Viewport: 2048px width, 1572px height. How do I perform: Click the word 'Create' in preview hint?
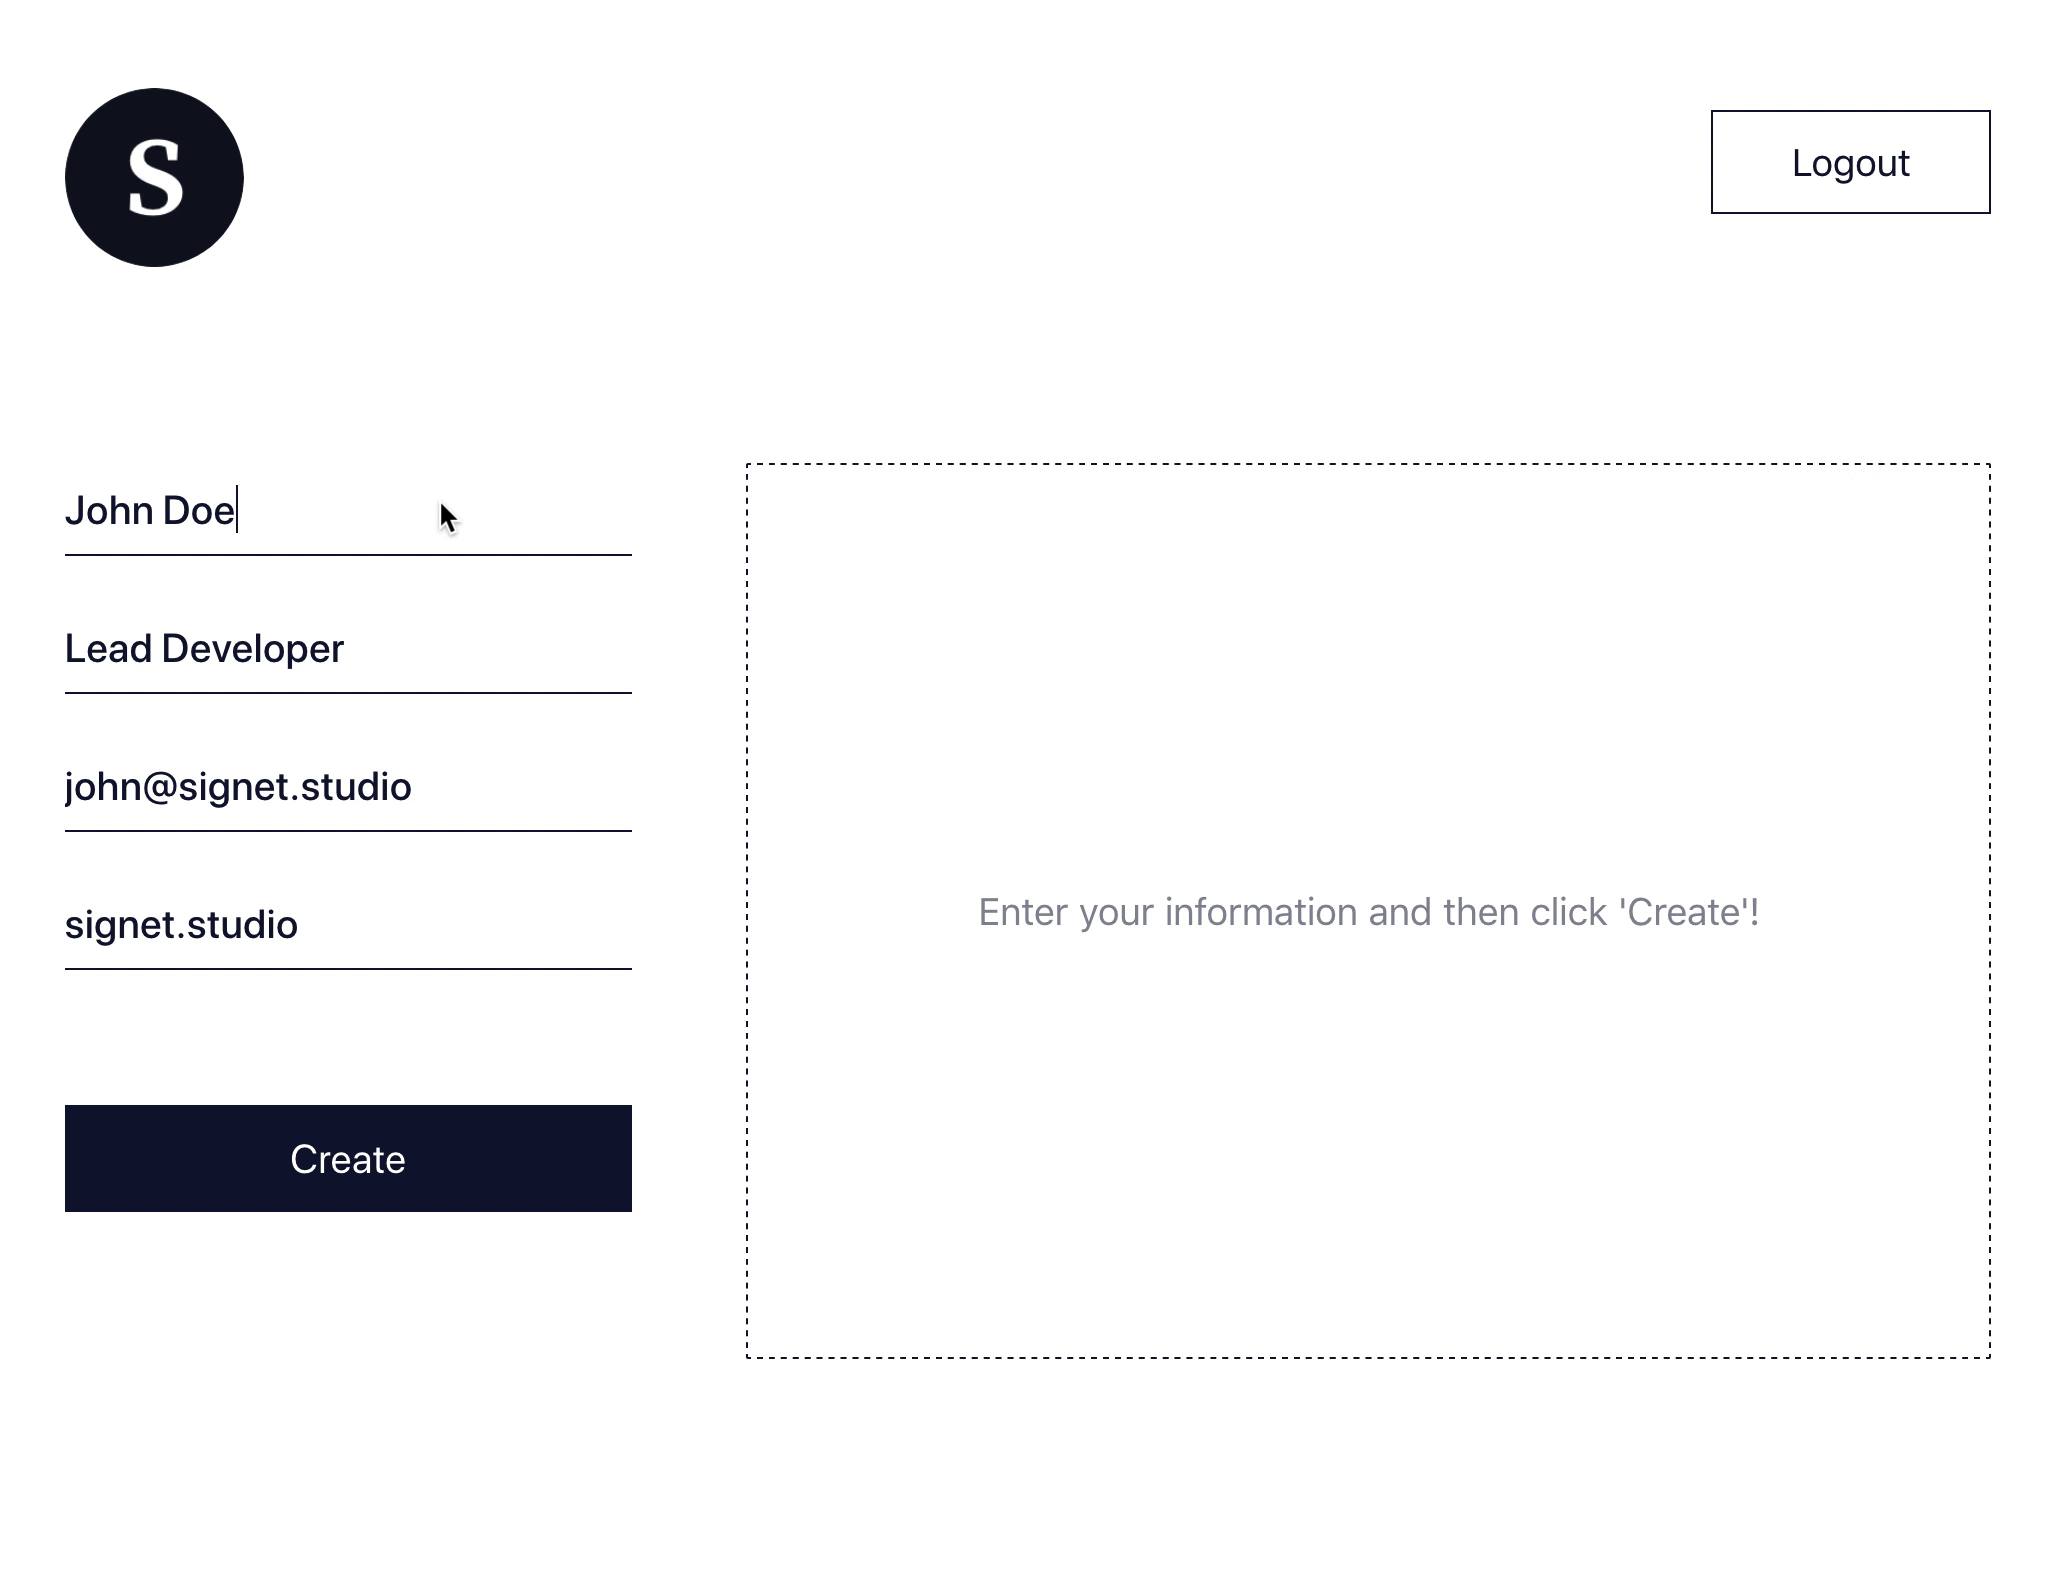[1685, 912]
